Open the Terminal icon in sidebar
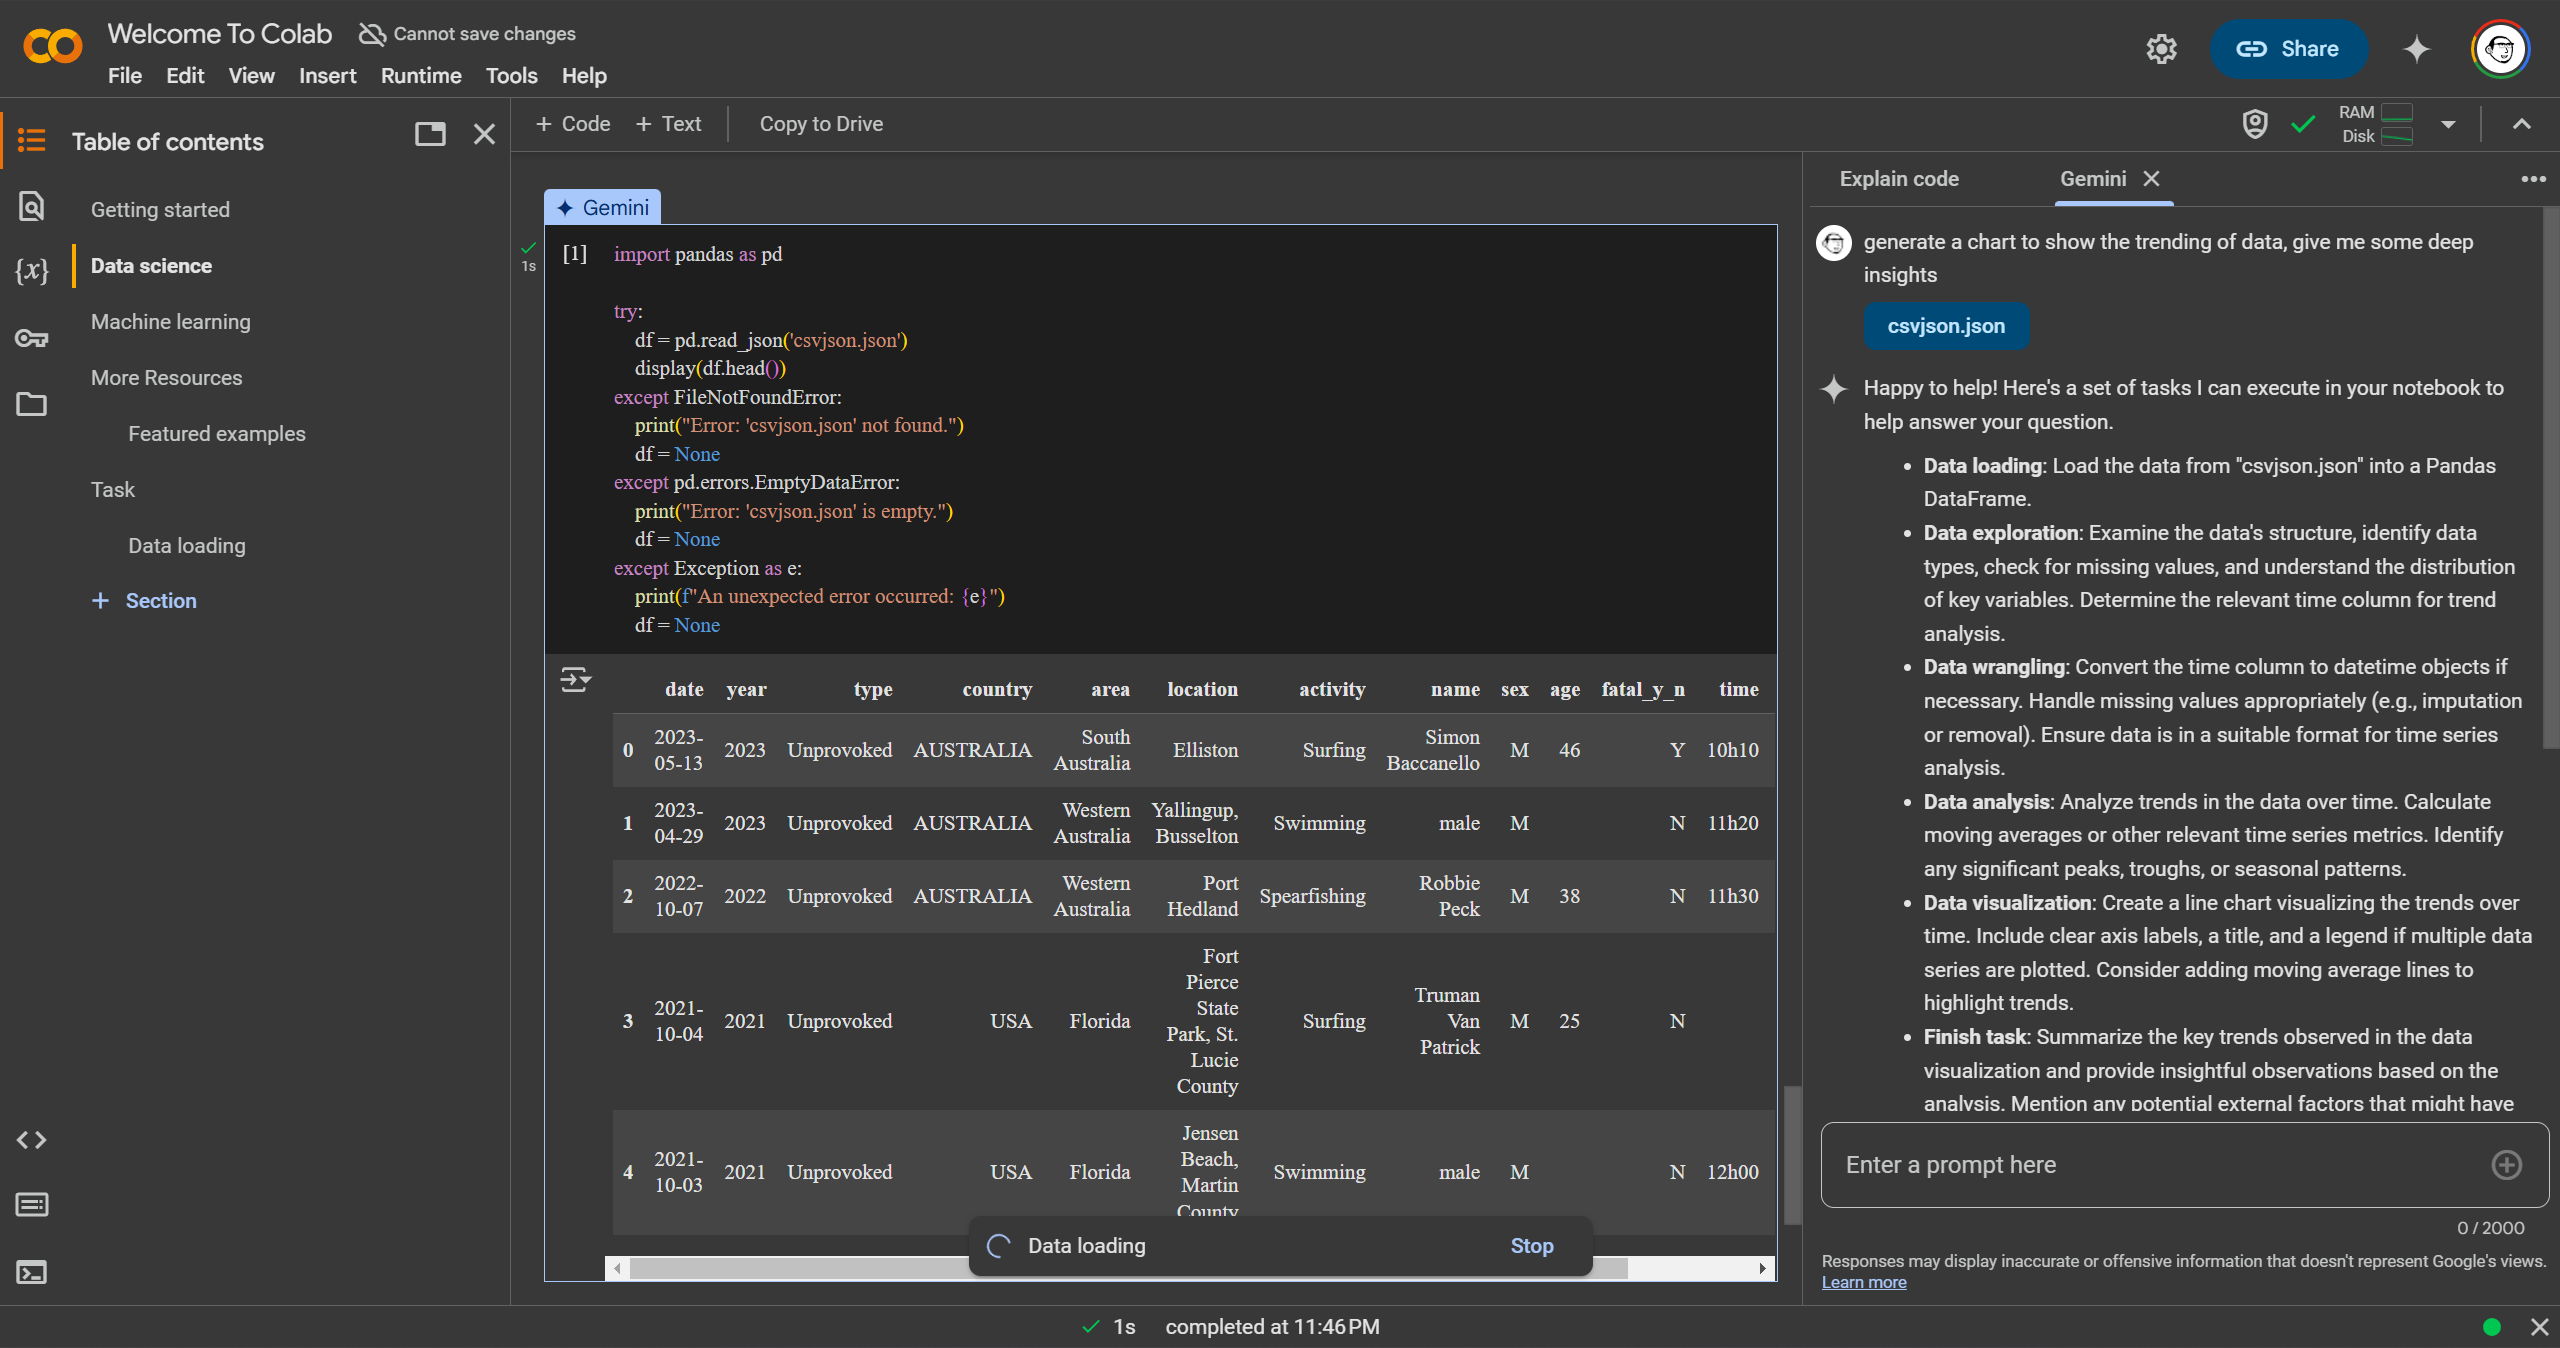The image size is (2560, 1348). coord(32,1272)
